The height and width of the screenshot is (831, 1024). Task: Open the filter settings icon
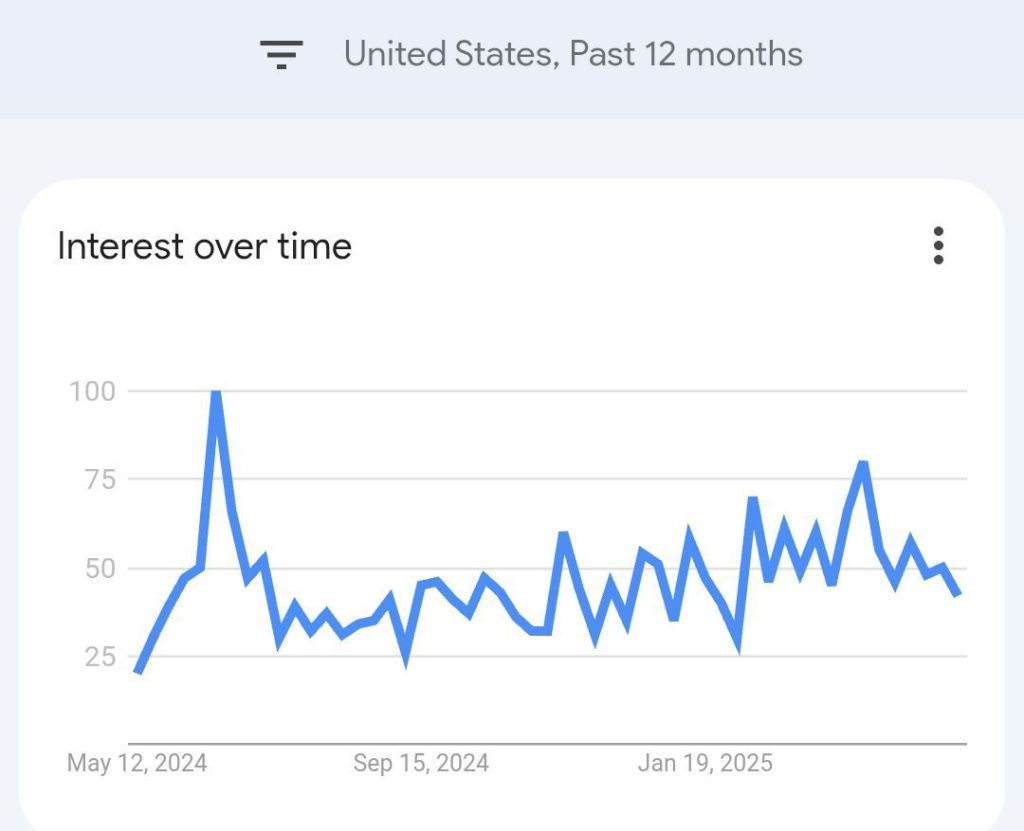(x=281, y=53)
